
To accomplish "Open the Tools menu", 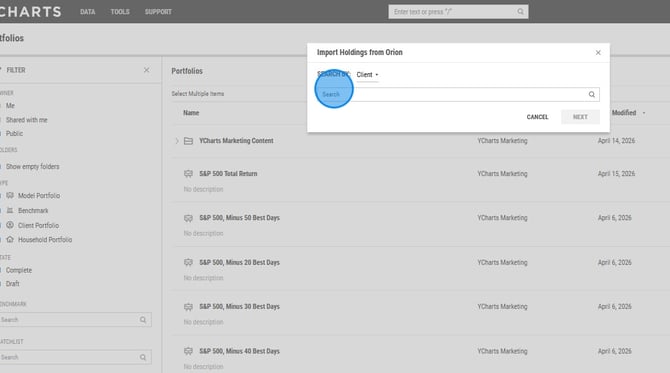I will [120, 12].
